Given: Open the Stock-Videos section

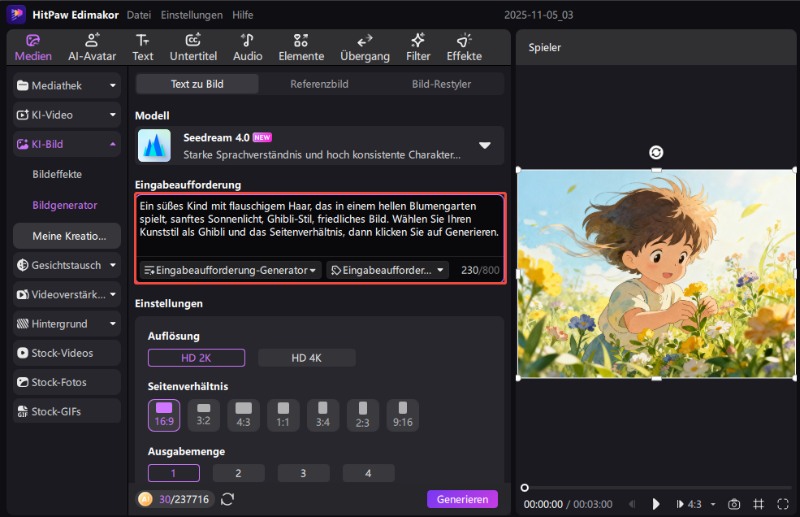Looking at the screenshot, I should [67, 353].
